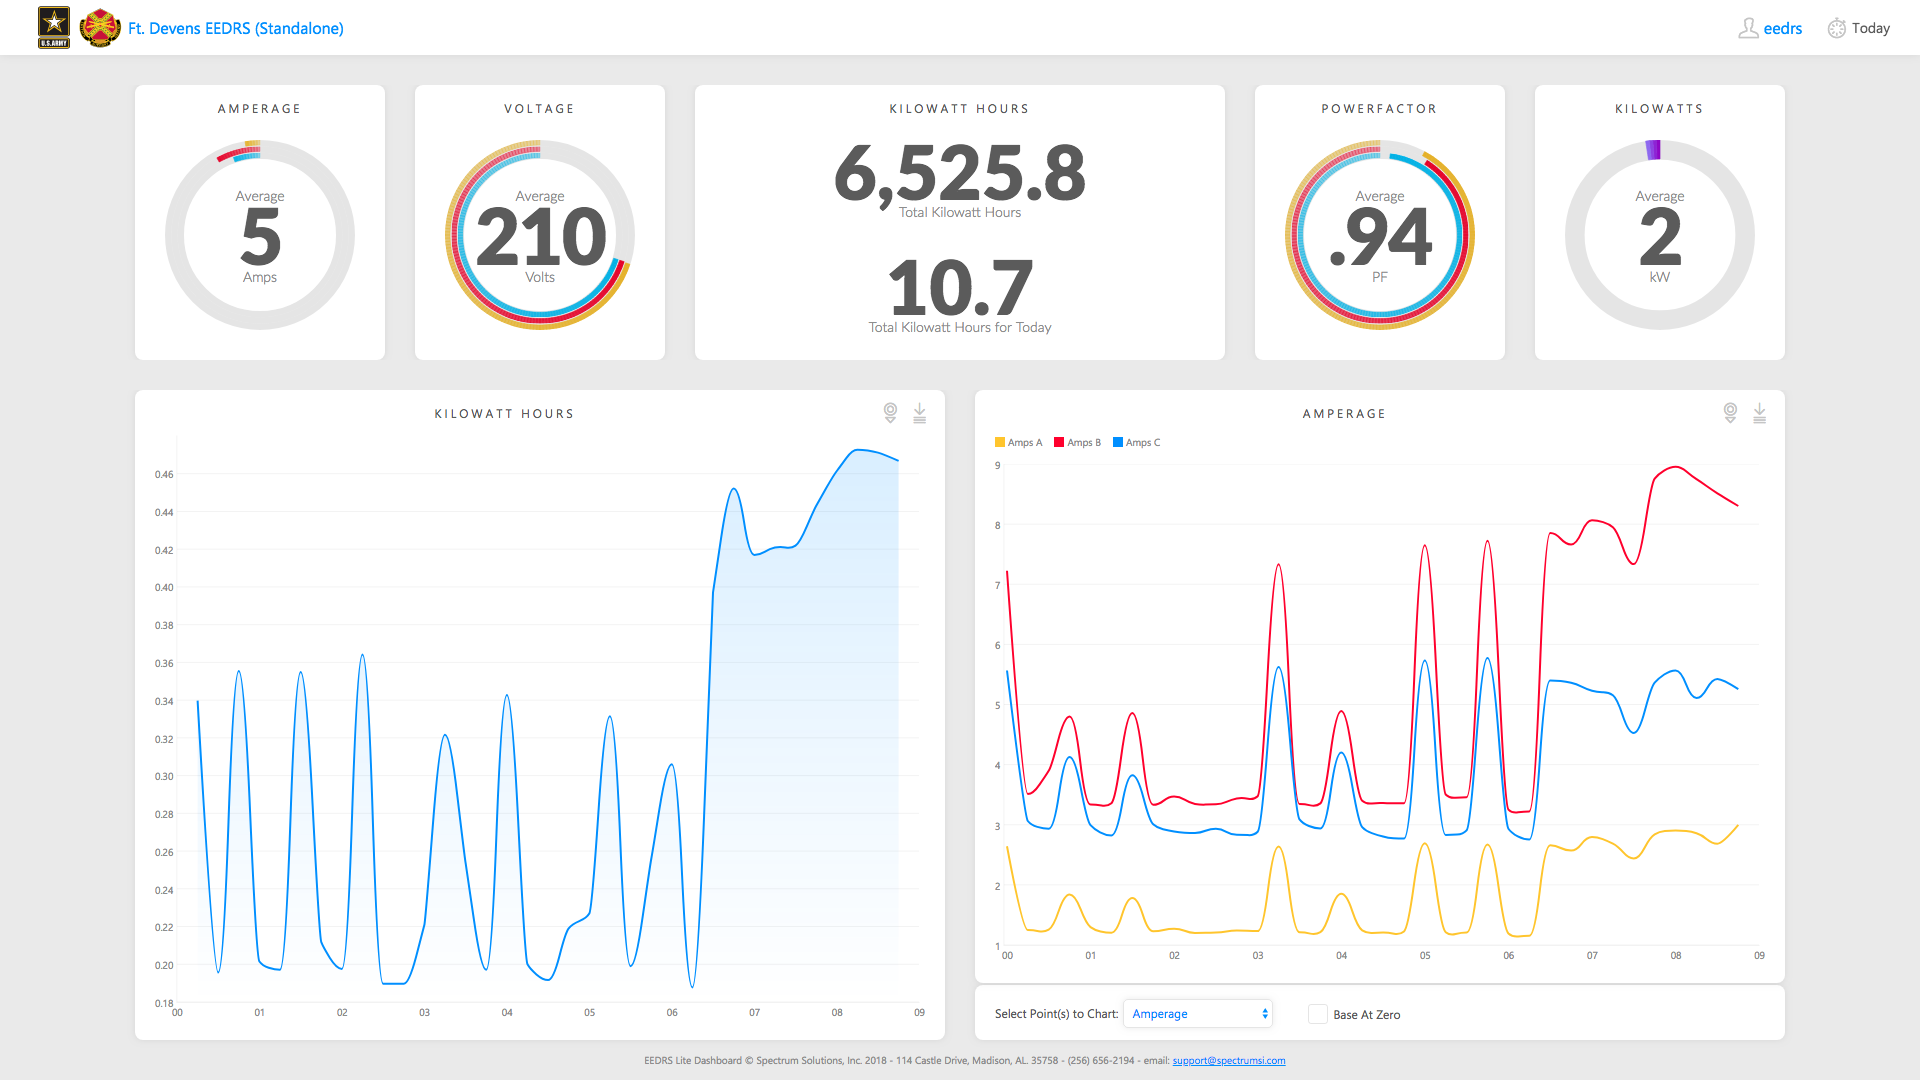Click the user profile icon beside eedrs

point(1748,28)
